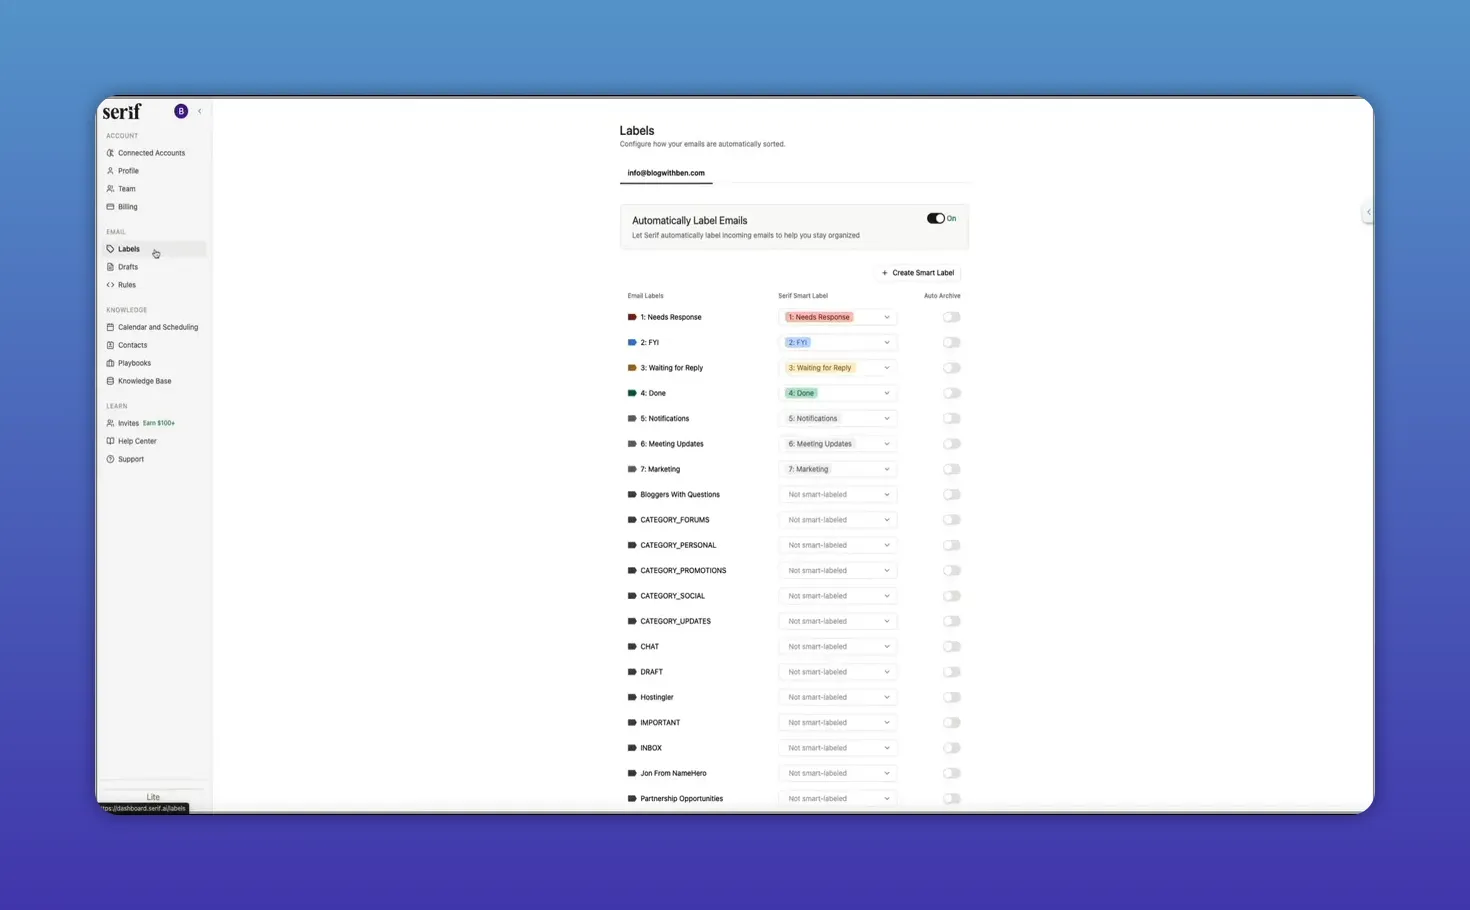Screen dimensions: 1470x910
Task: Open dropdown for Bloggers With Questions
Action: [837, 494]
